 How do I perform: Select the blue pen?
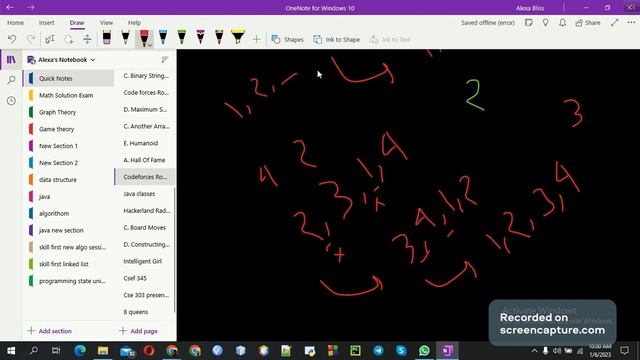click(163, 38)
